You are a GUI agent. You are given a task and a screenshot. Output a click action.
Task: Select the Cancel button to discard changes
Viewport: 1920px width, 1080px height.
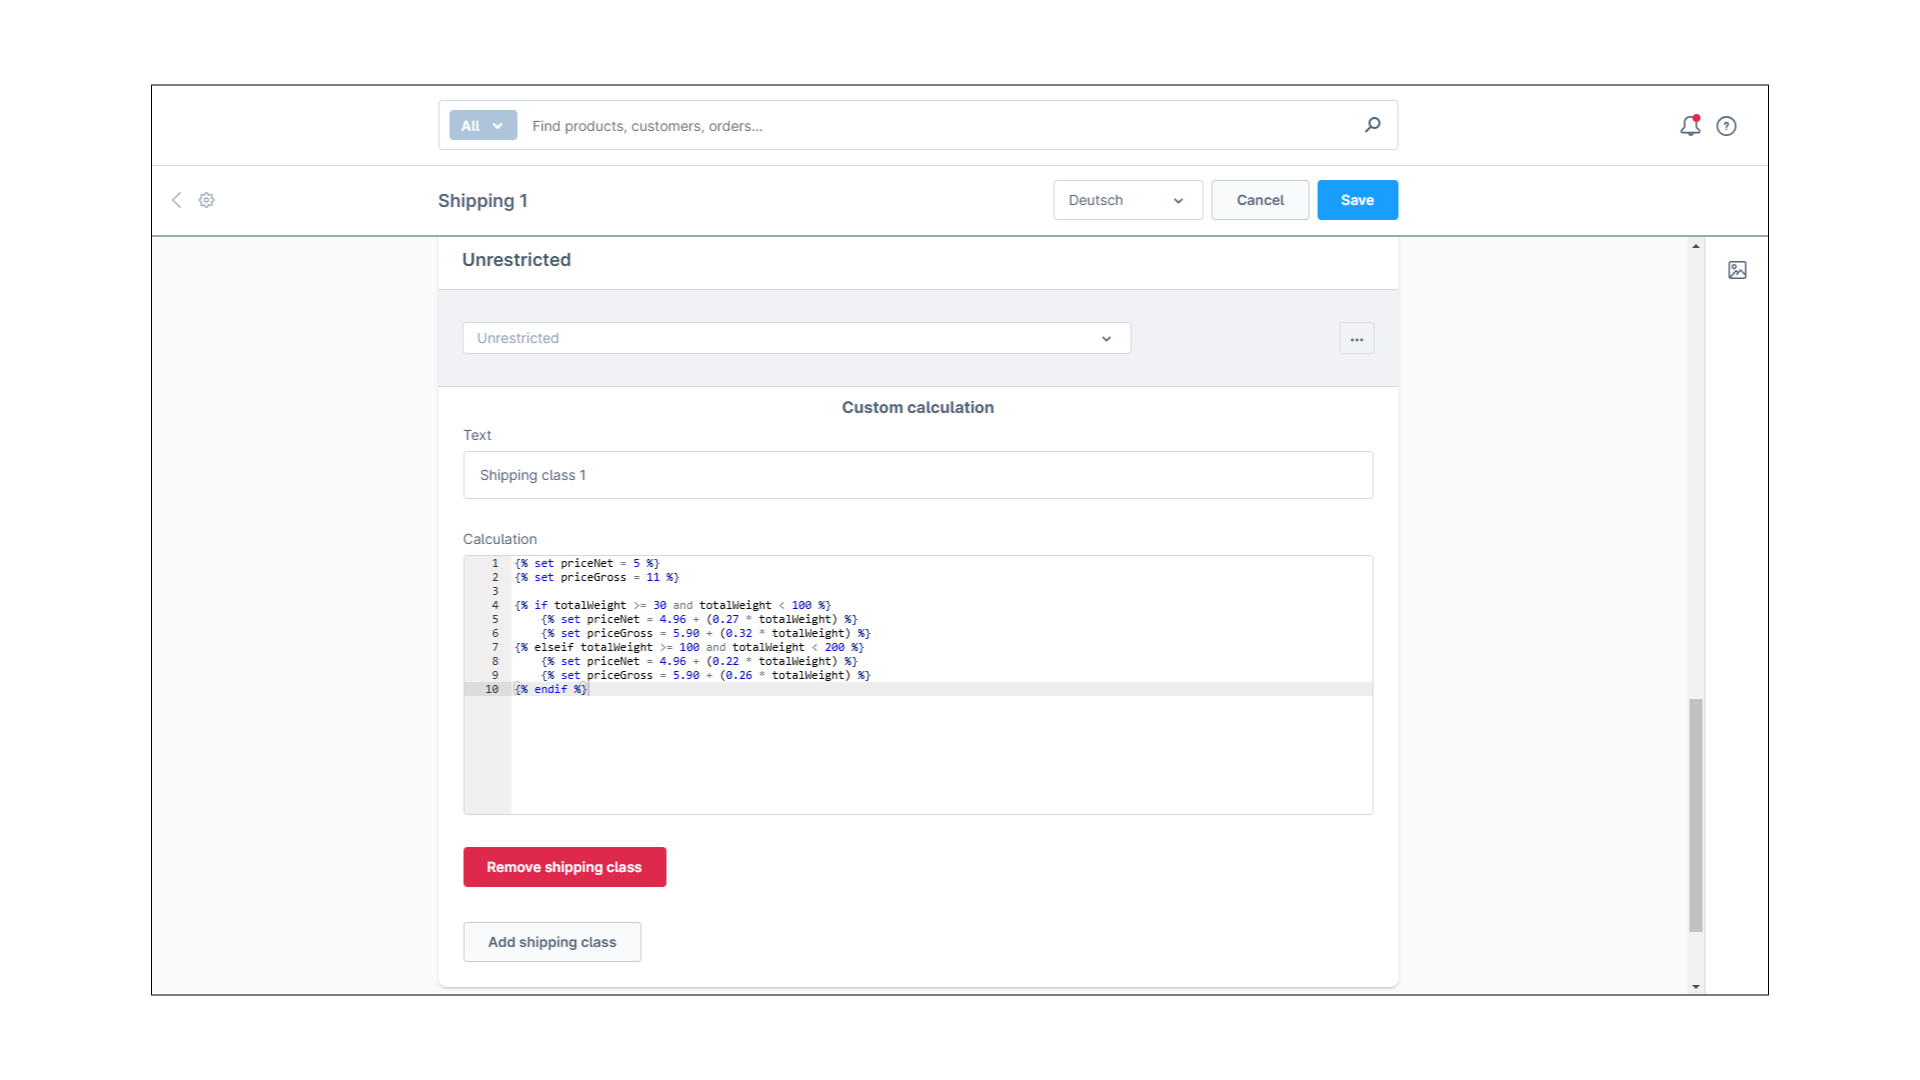(1259, 199)
